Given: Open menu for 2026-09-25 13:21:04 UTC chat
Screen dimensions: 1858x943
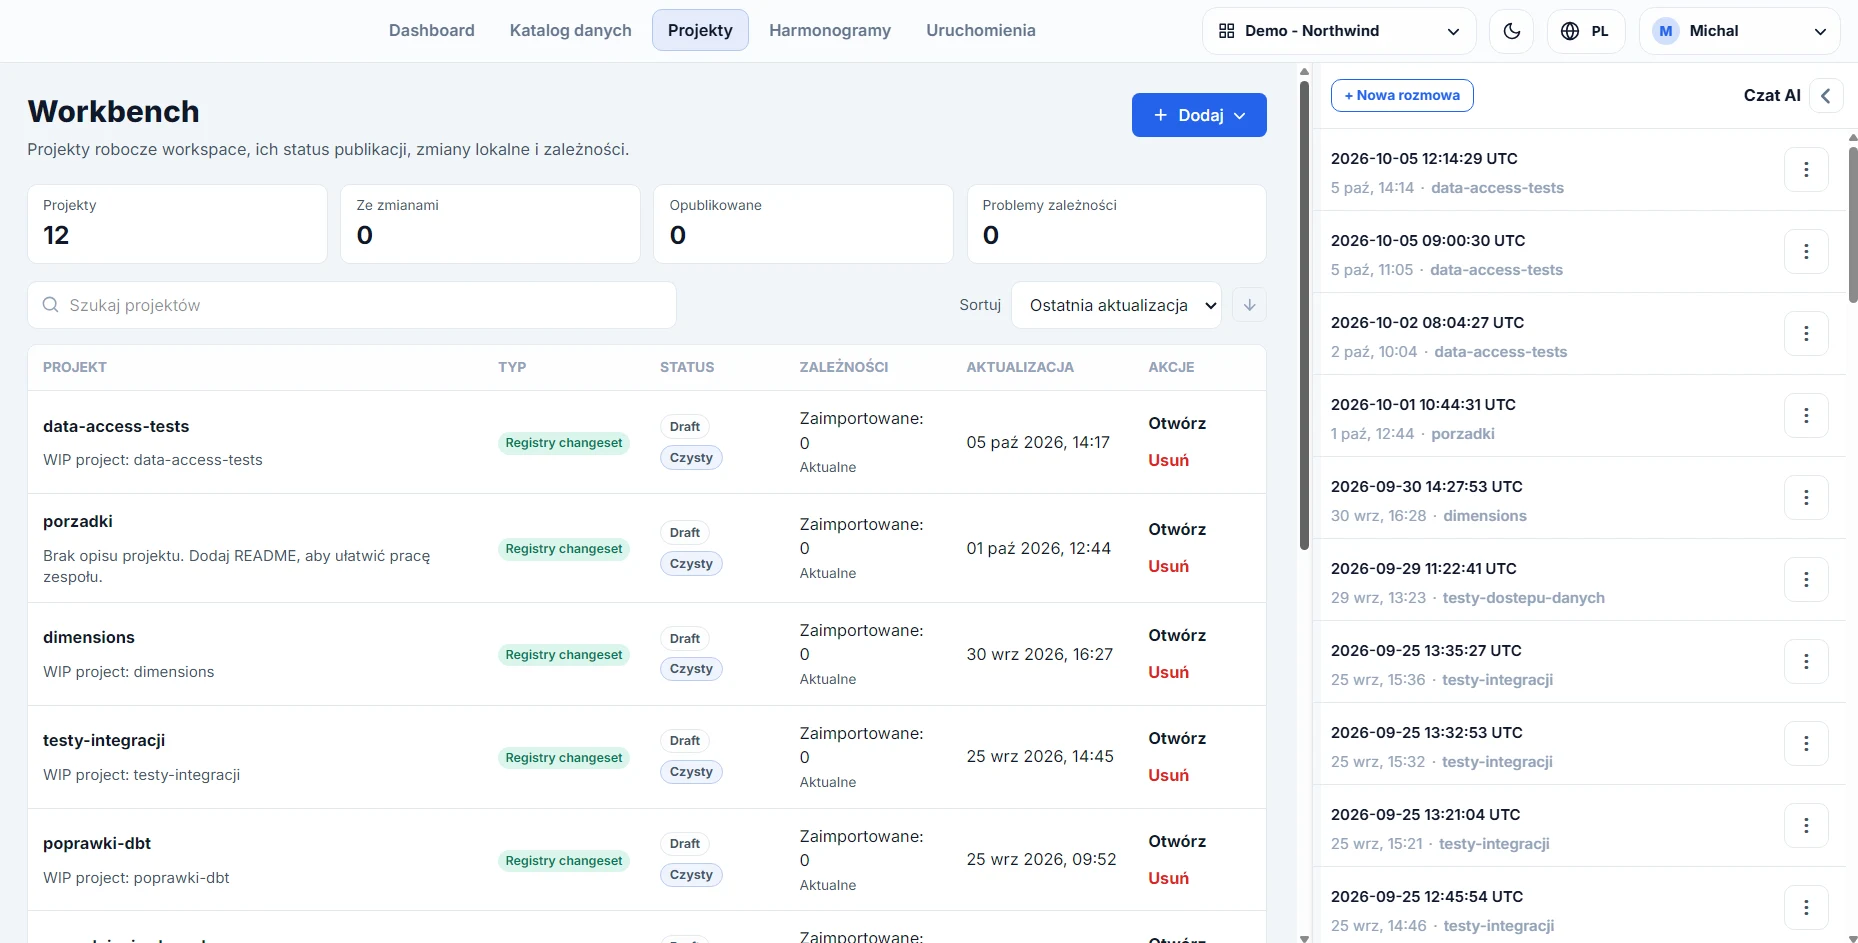Looking at the screenshot, I should (1806, 826).
